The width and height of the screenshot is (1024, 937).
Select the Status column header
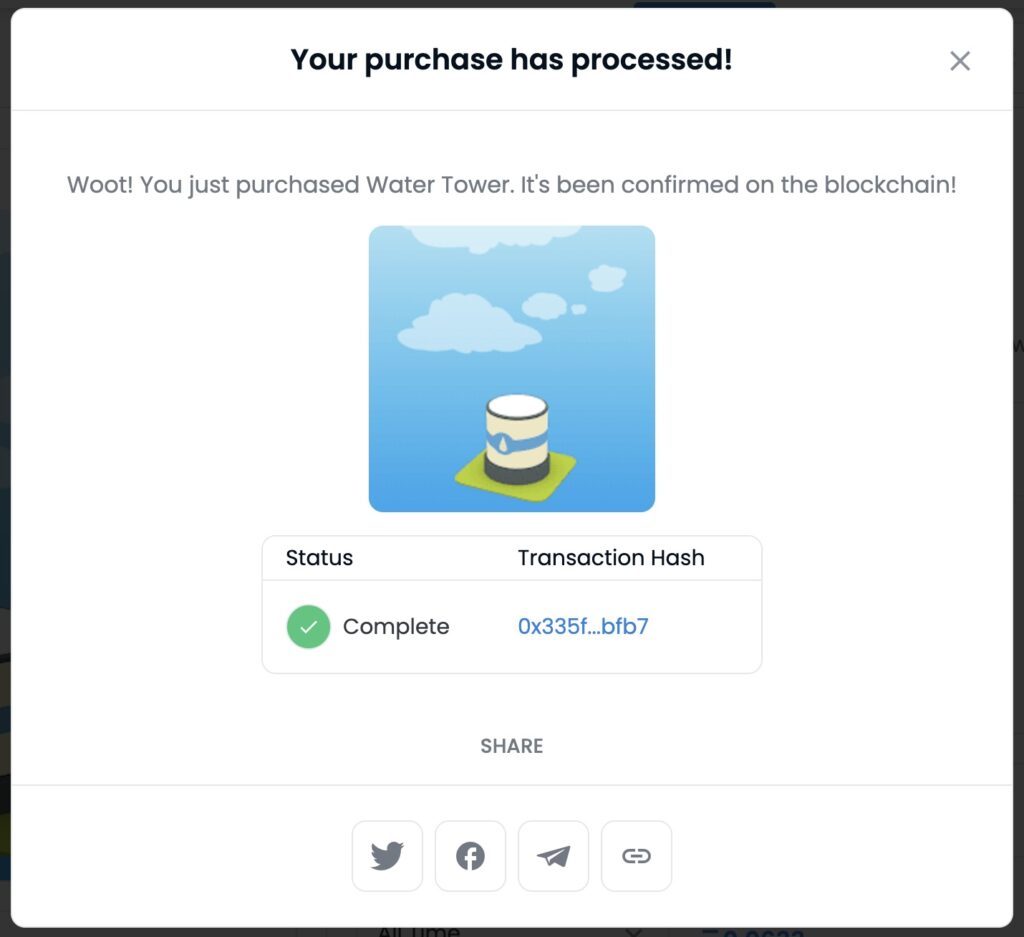click(x=319, y=558)
